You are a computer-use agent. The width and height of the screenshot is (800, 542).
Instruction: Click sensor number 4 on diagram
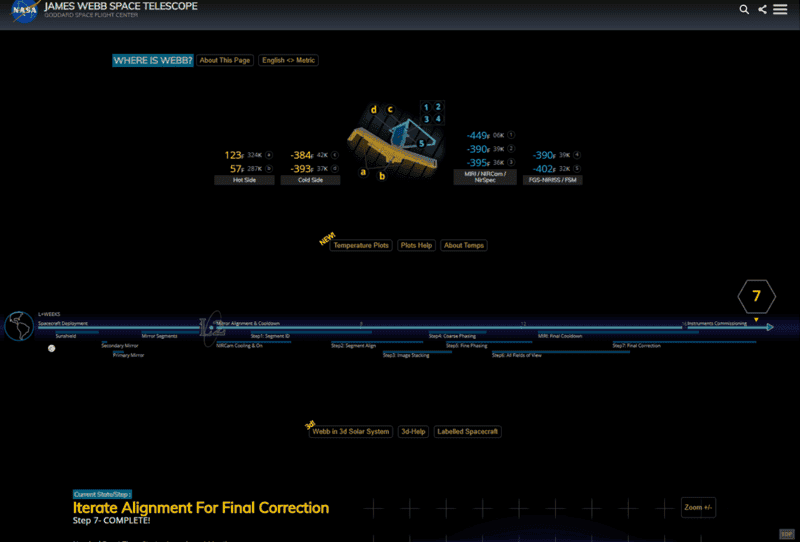(438, 119)
